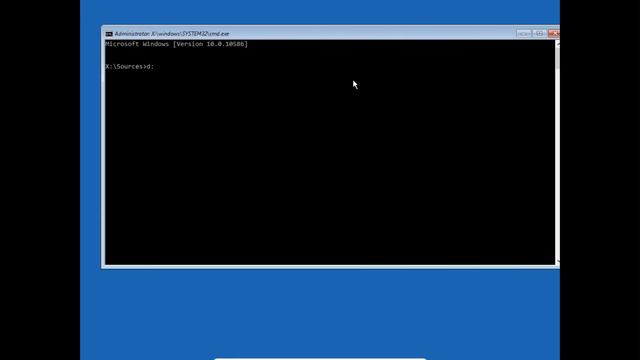This screenshot has width=640, height=360.
Task: Click the 'Microsoft Windows [Version 10.0.10586]' line
Action: pos(176,44)
